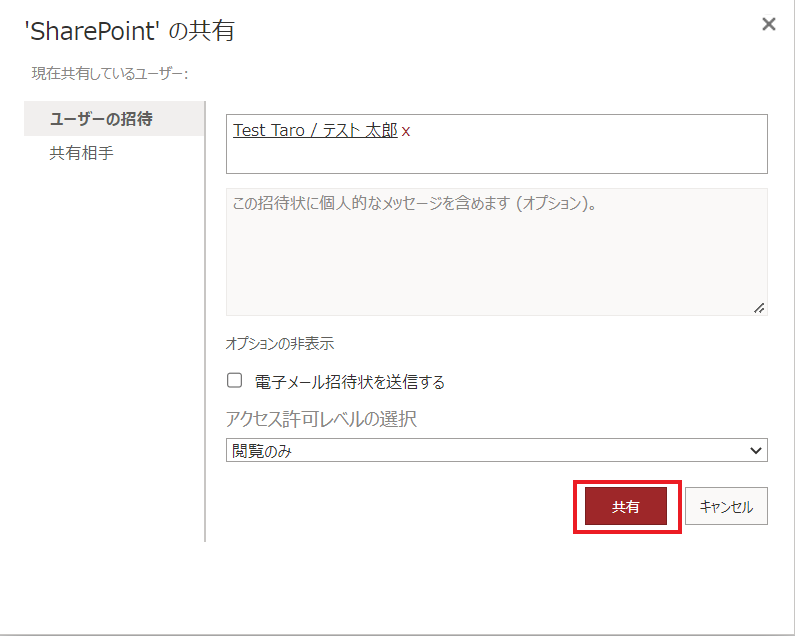Click the red 共有 button

pos(626,506)
